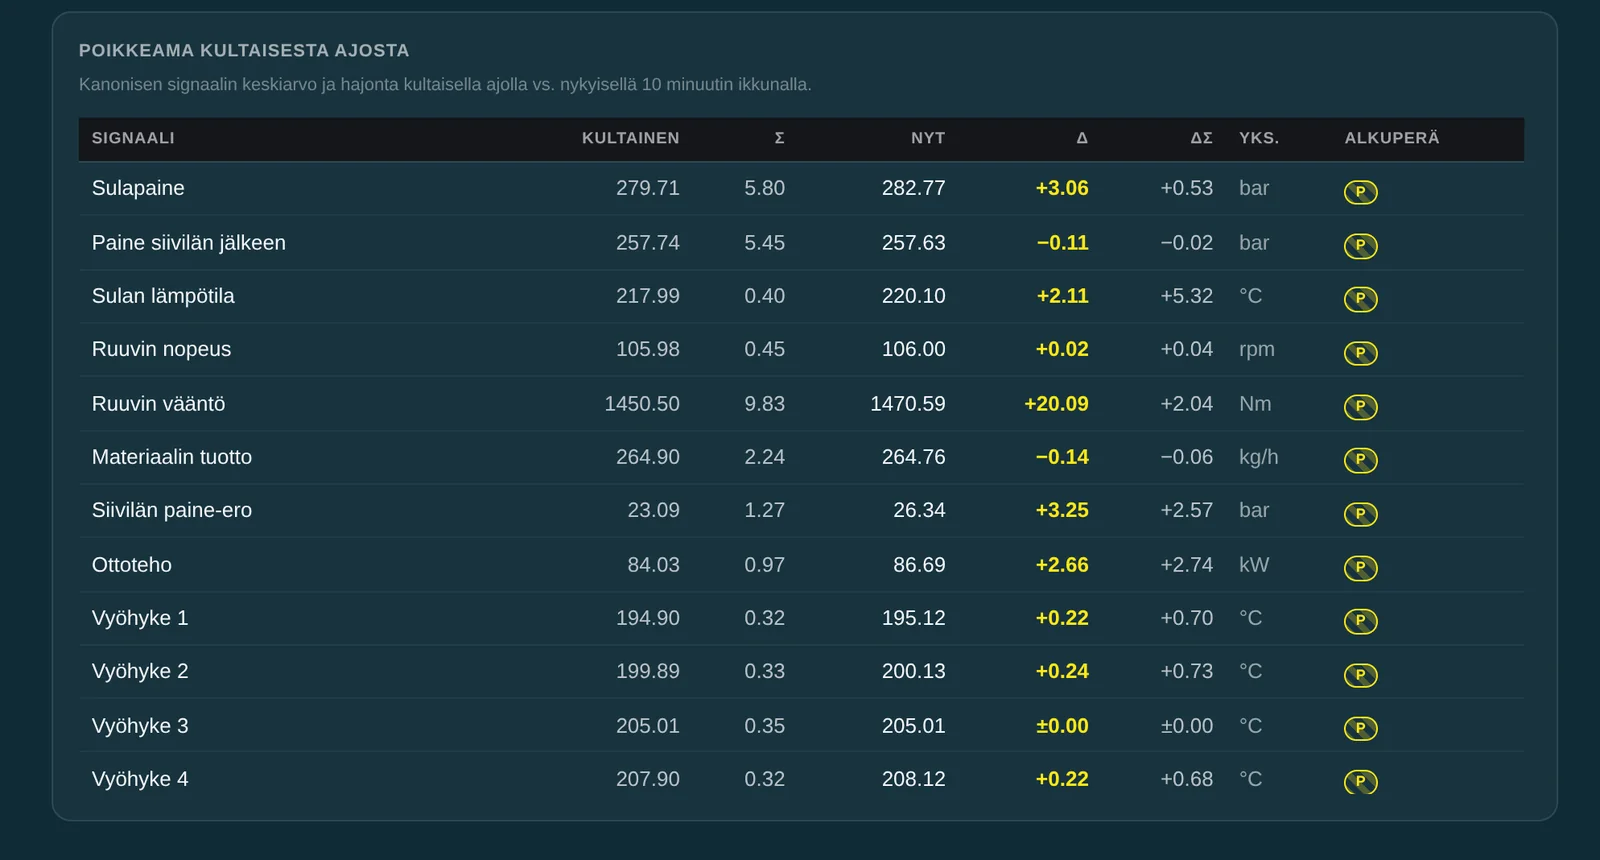The width and height of the screenshot is (1600, 860).
Task: Click the origin P badge for Sulapaine
Action: pyautogui.click(x=1360, y=192)
